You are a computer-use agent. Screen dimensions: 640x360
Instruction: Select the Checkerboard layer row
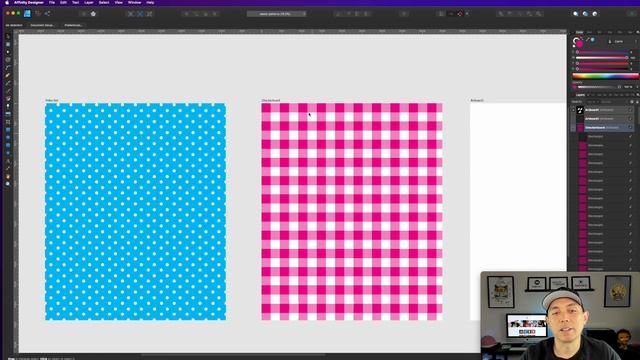[603, 128]
